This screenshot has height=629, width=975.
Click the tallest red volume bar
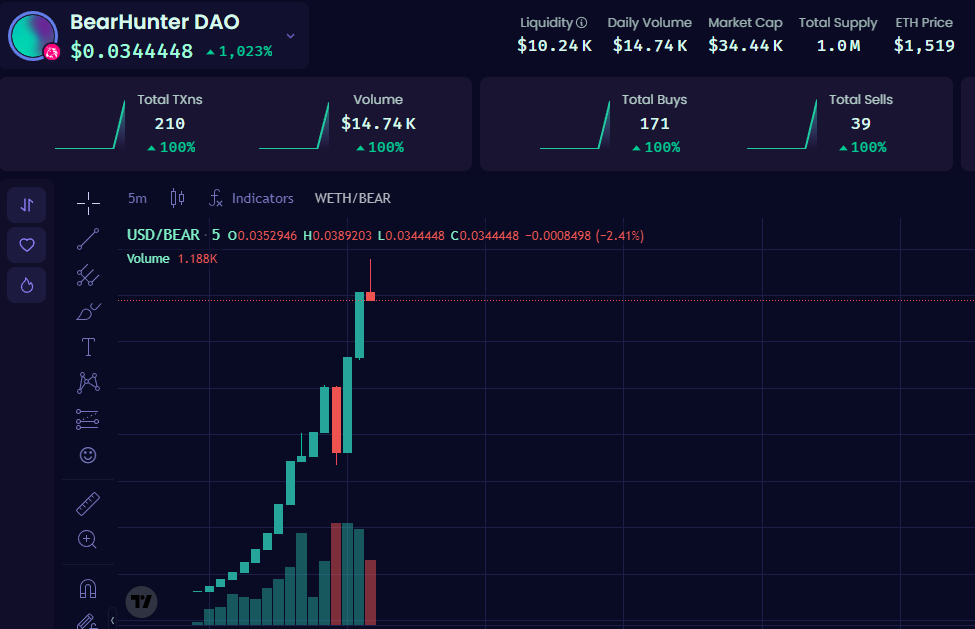pyautogui.click(x=336, y=574)
